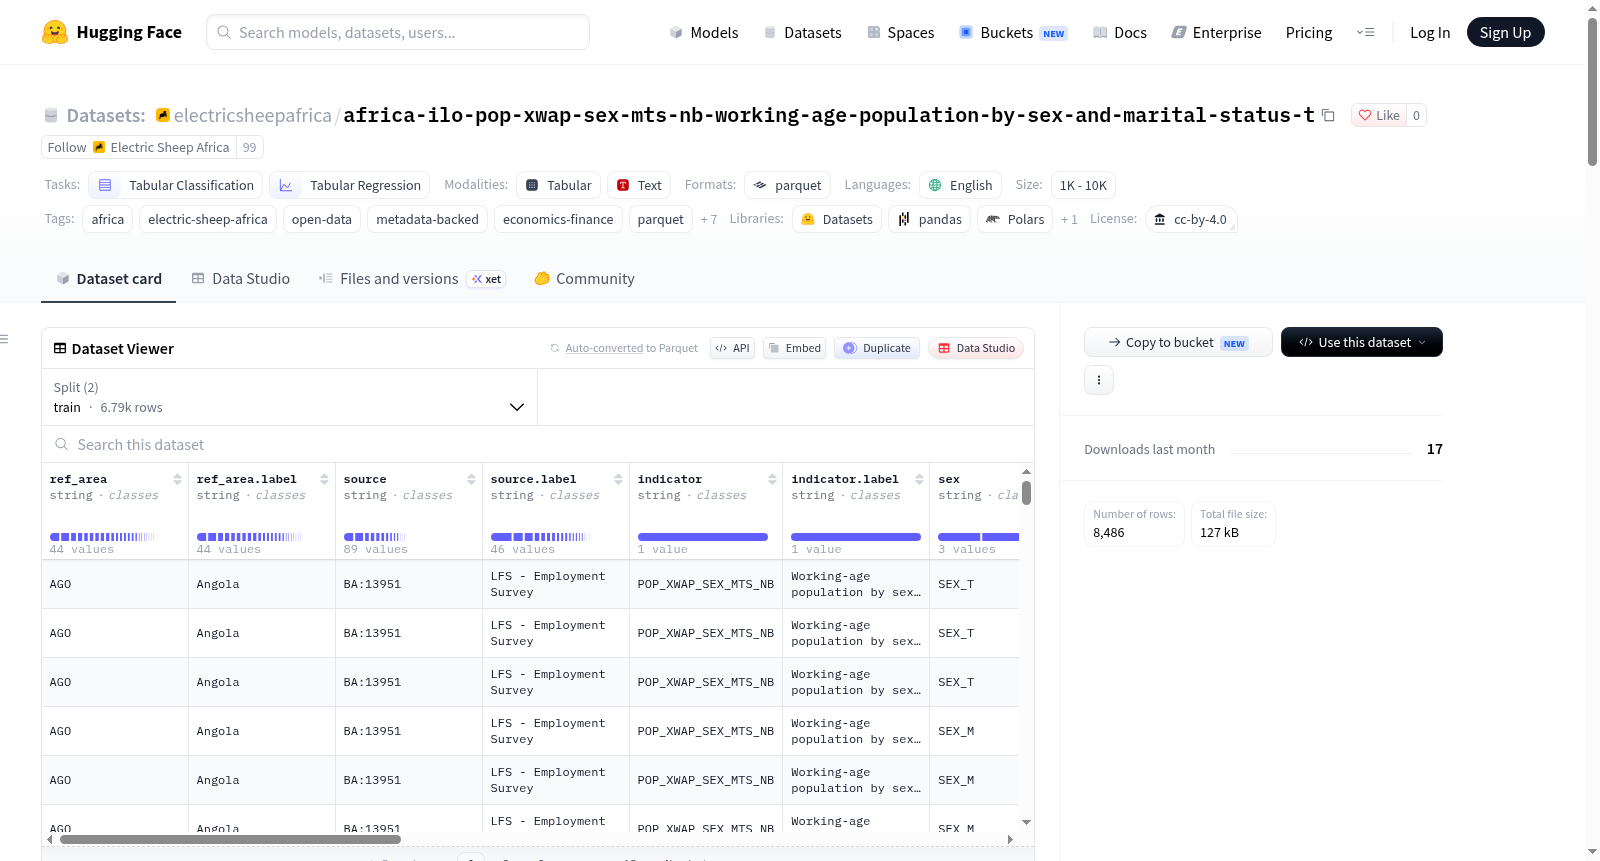Open the Auto-converted to Parquet link
1600x861 pixels.
(x=604, y=348)
